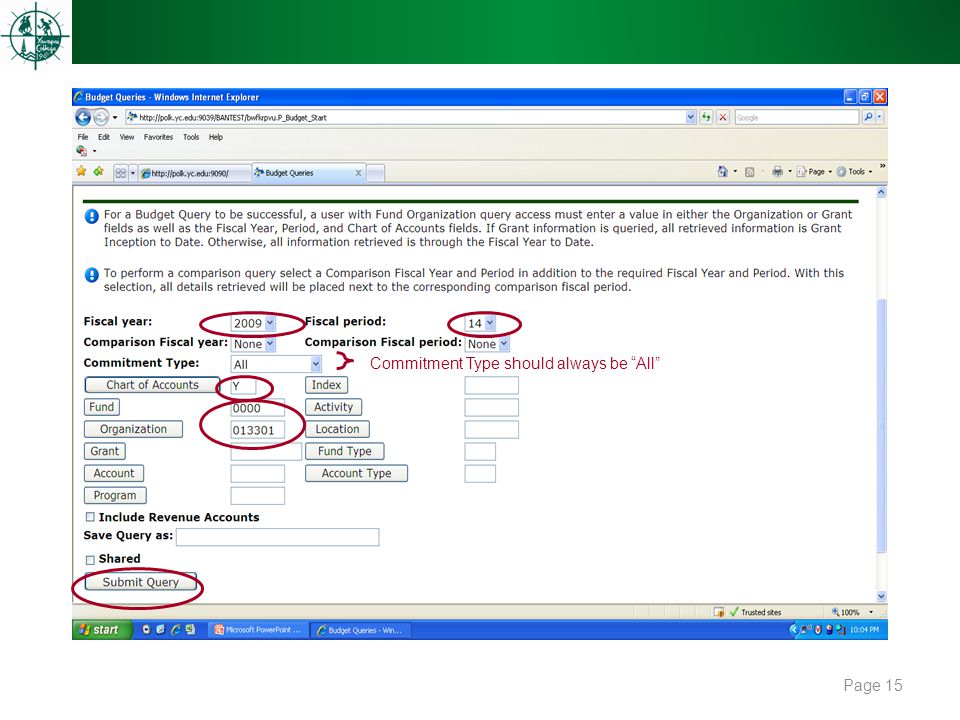This screenshot has height=720, width=960.
Task: Switch to Microsoft PowerPoint taskbar item
Action: click(x=258, y=630)
